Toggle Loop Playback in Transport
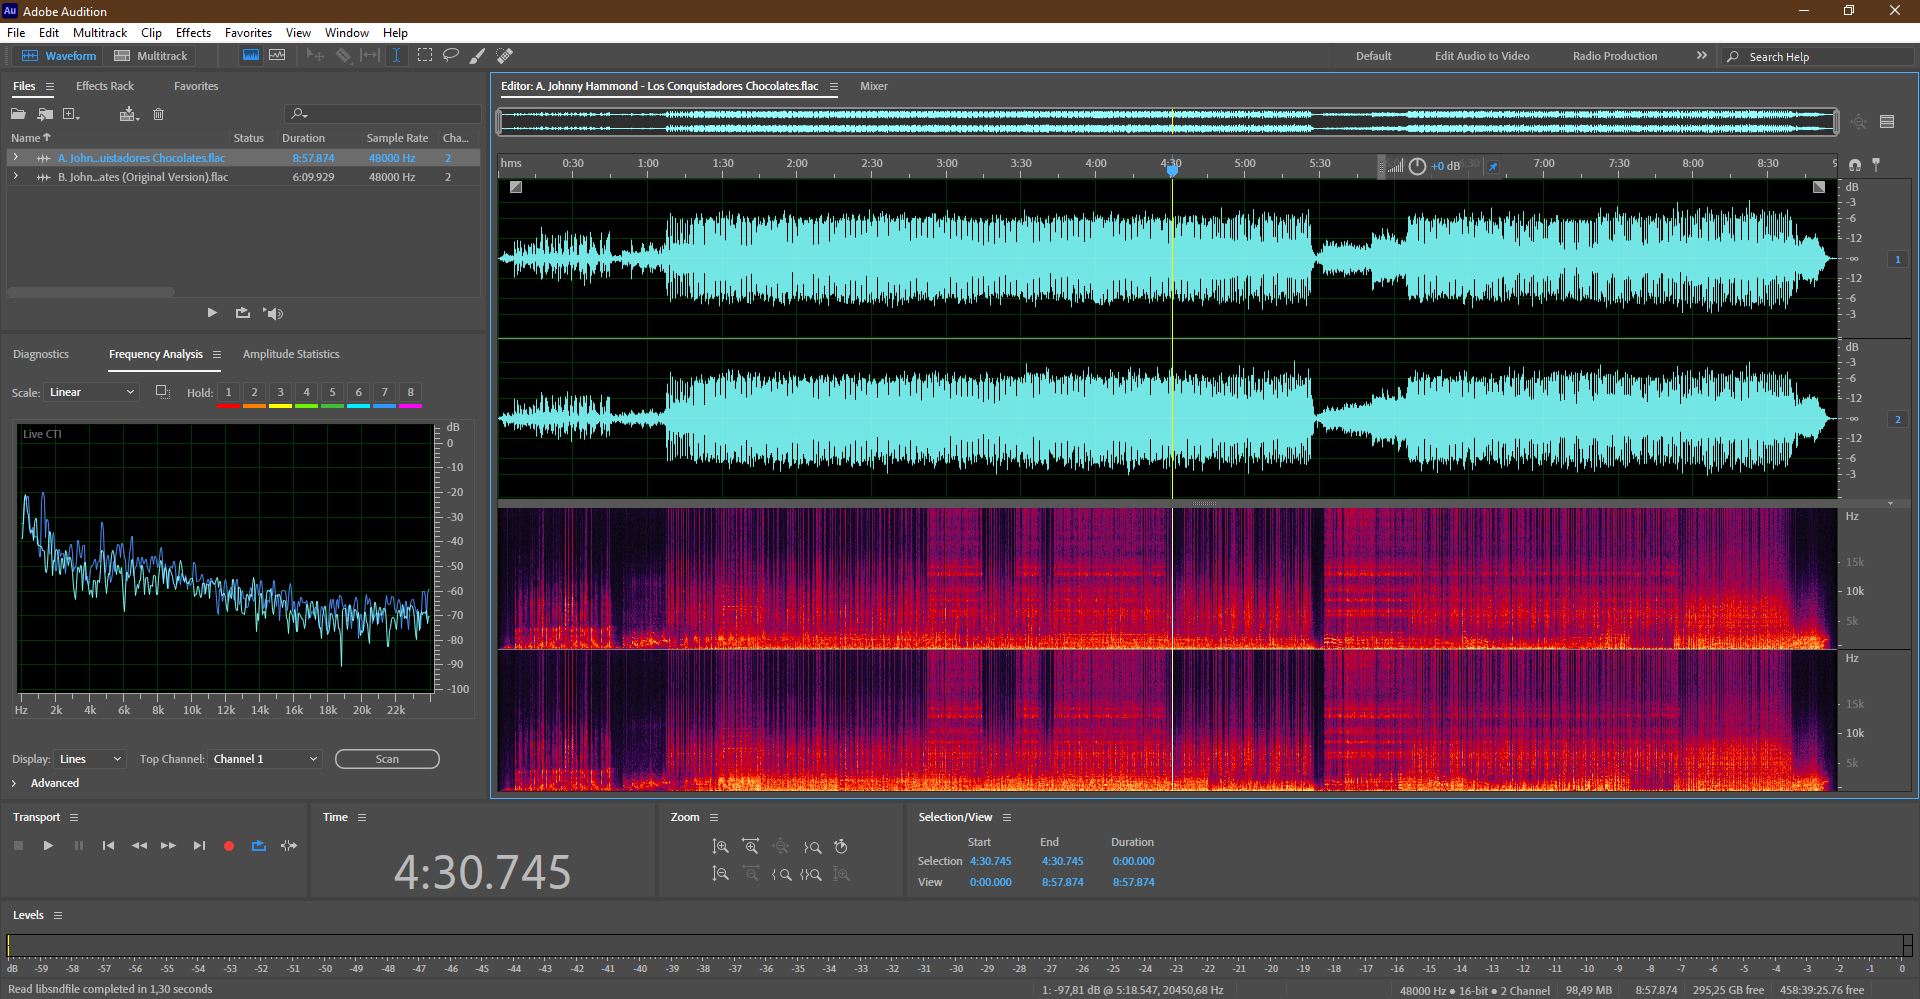This screenshot has width=1920, height=999. pyautogui.click(x=259, y=846)
